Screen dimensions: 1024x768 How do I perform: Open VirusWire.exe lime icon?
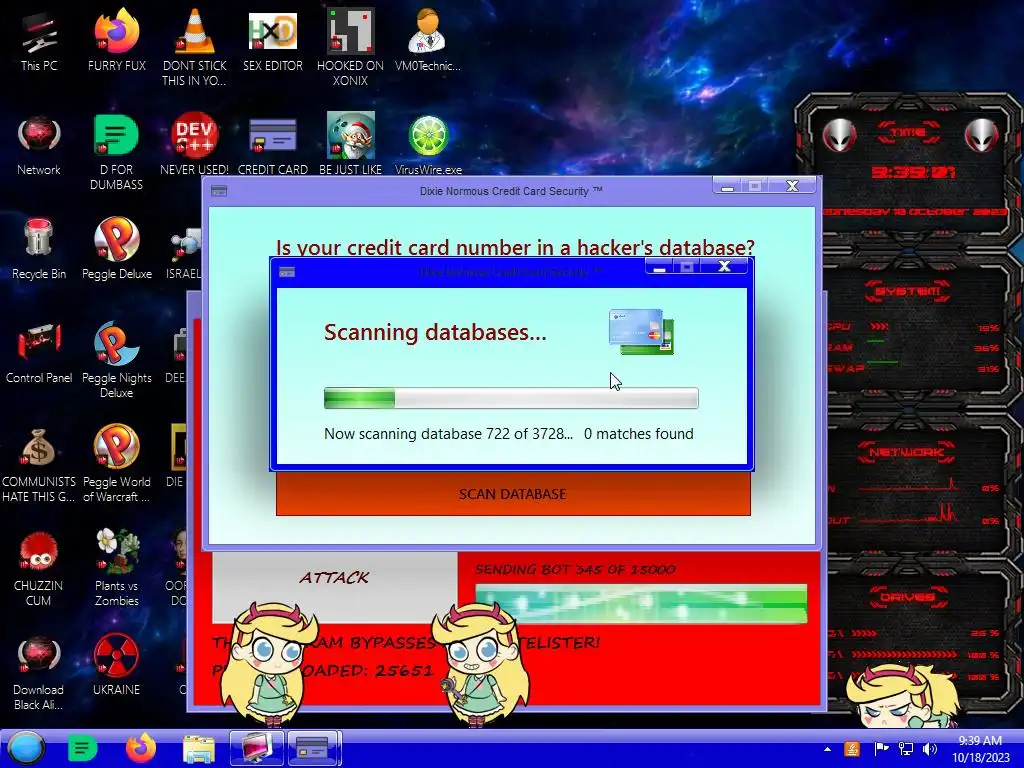[428, 145]
